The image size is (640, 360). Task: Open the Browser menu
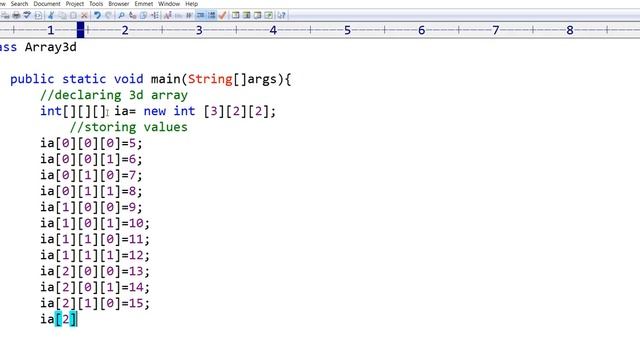pyautogui.click(x=119, y=4)
